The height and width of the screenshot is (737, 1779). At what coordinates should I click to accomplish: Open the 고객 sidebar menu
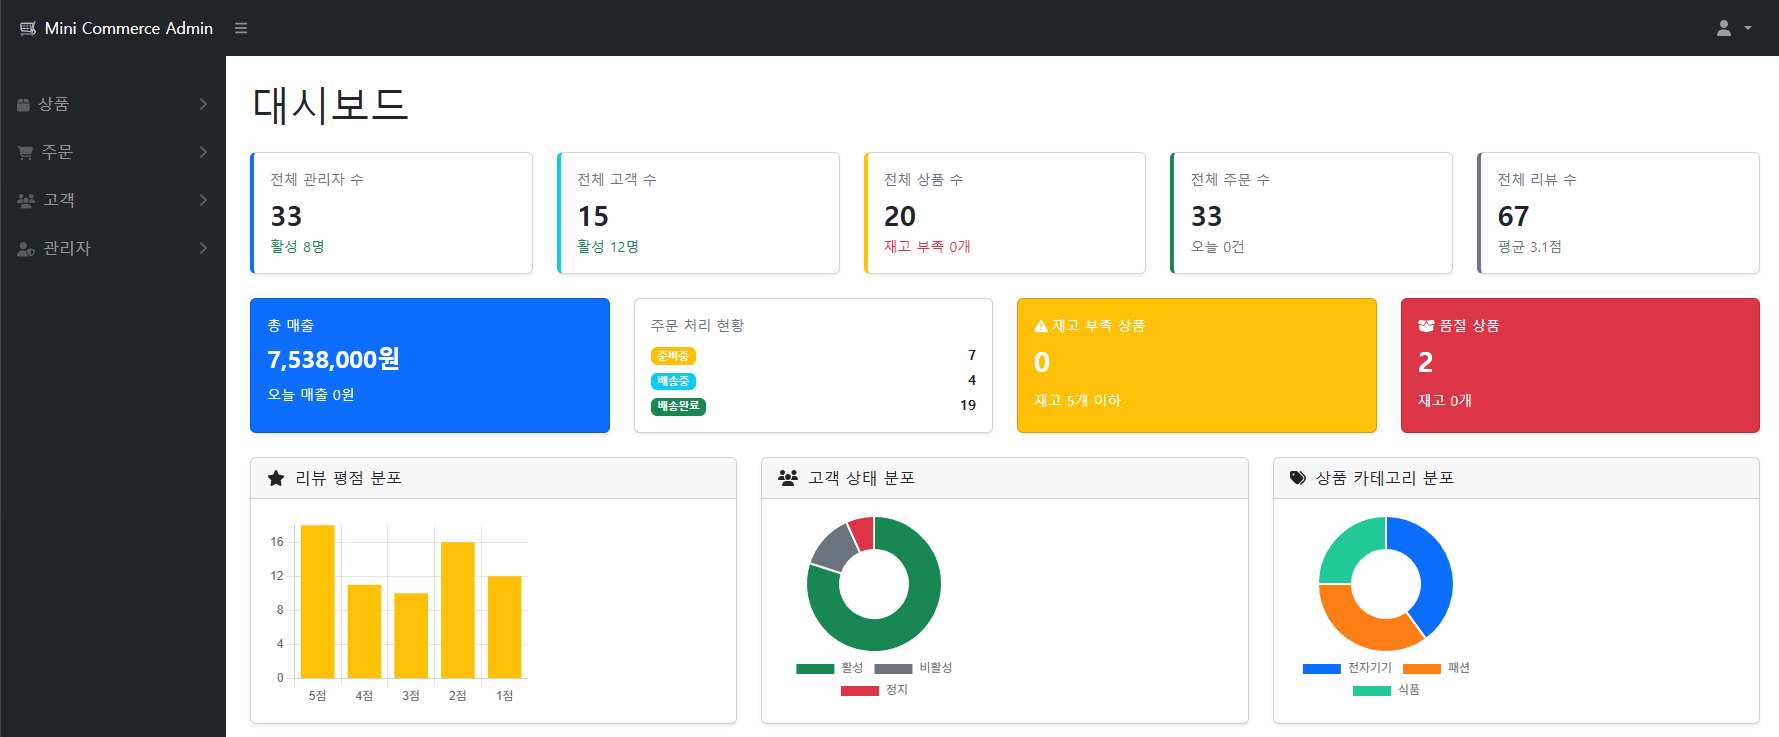coord(113,200)
